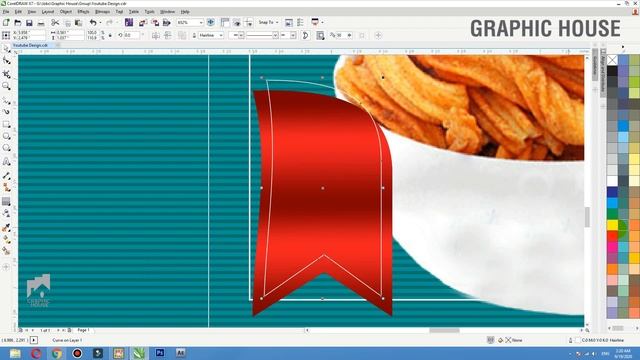Select the Color Eyedropper tool
This screenshot has width=640, height=360.
coord(7,228)
